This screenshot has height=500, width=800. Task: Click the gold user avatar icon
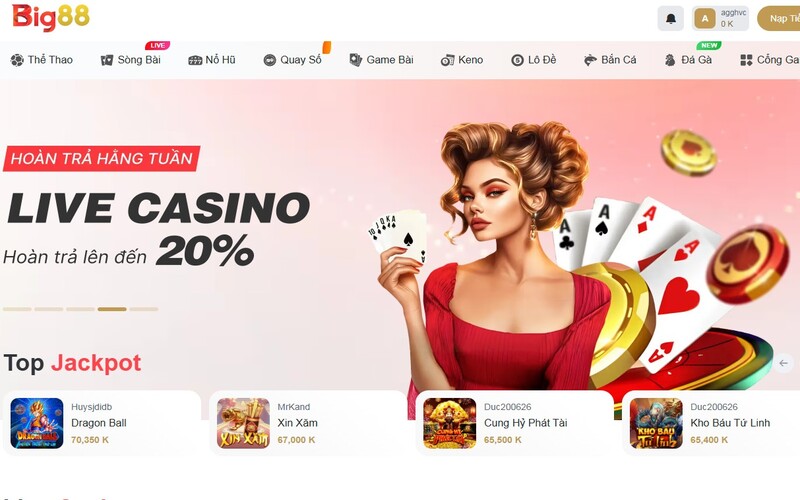705,19
